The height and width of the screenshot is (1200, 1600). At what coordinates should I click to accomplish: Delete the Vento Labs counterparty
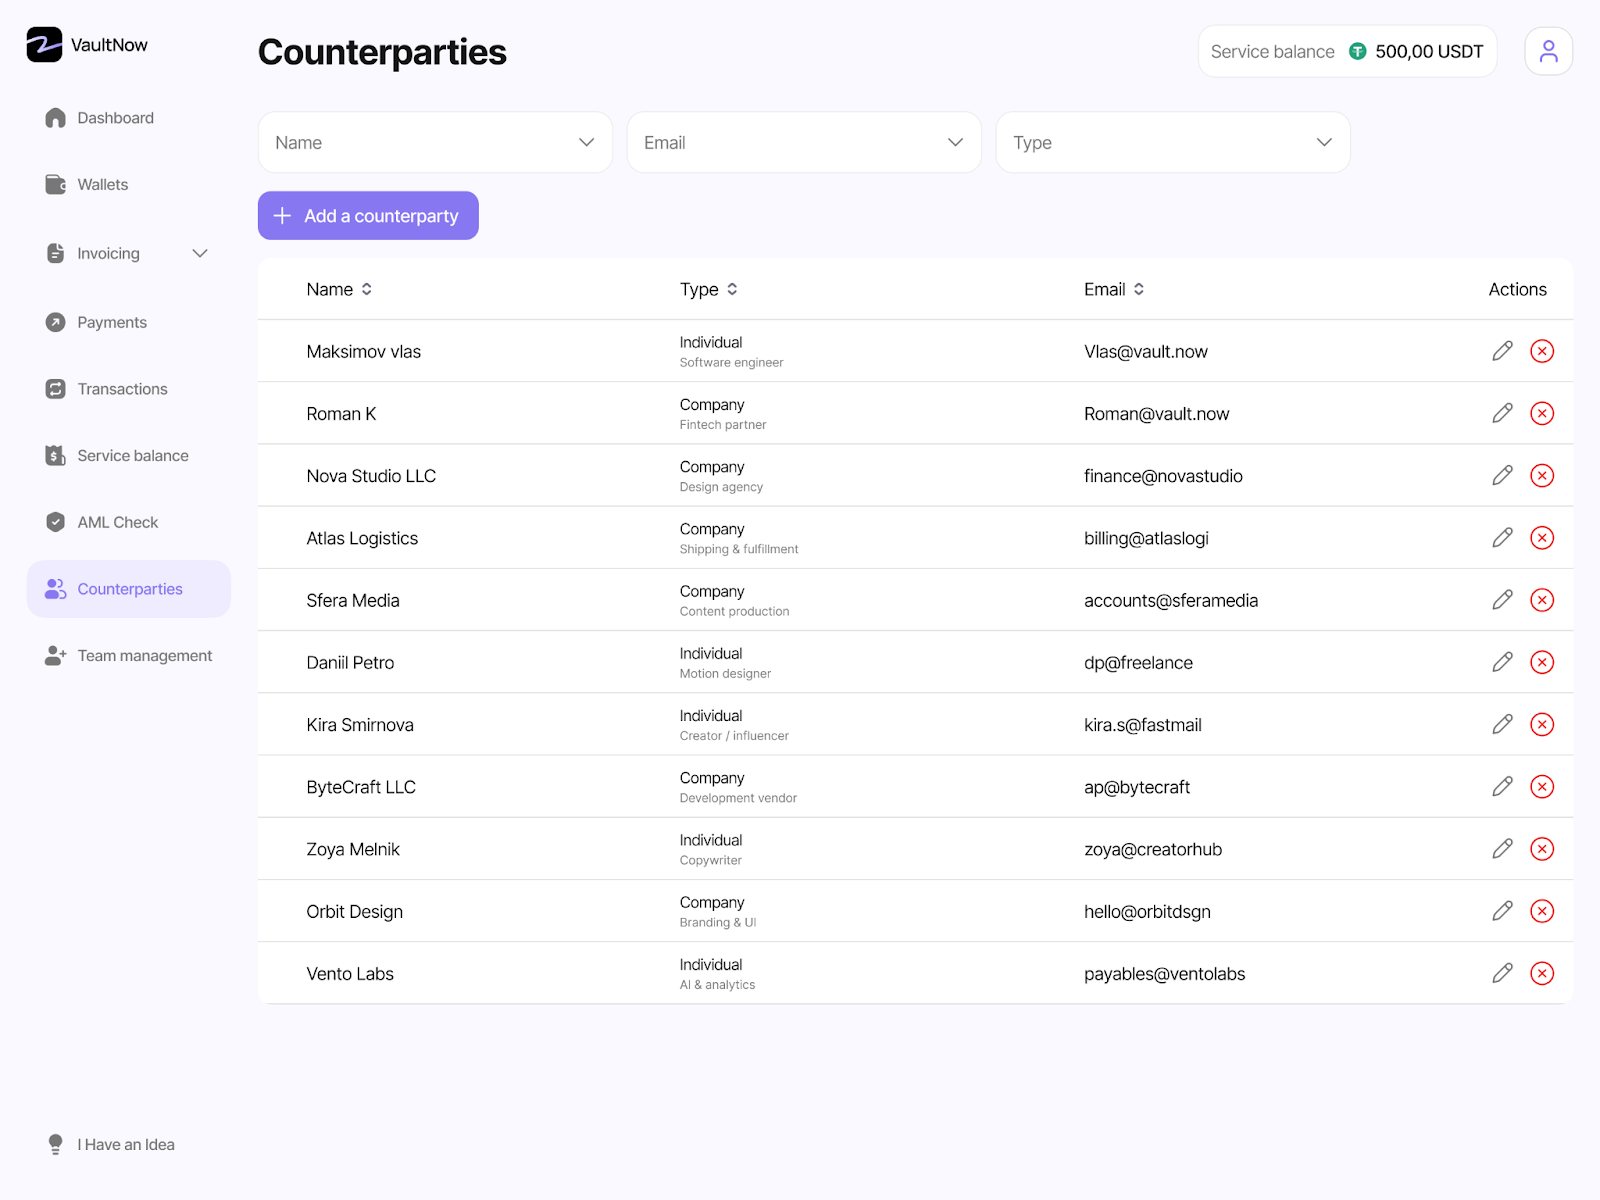click(x=1542, y=973)
